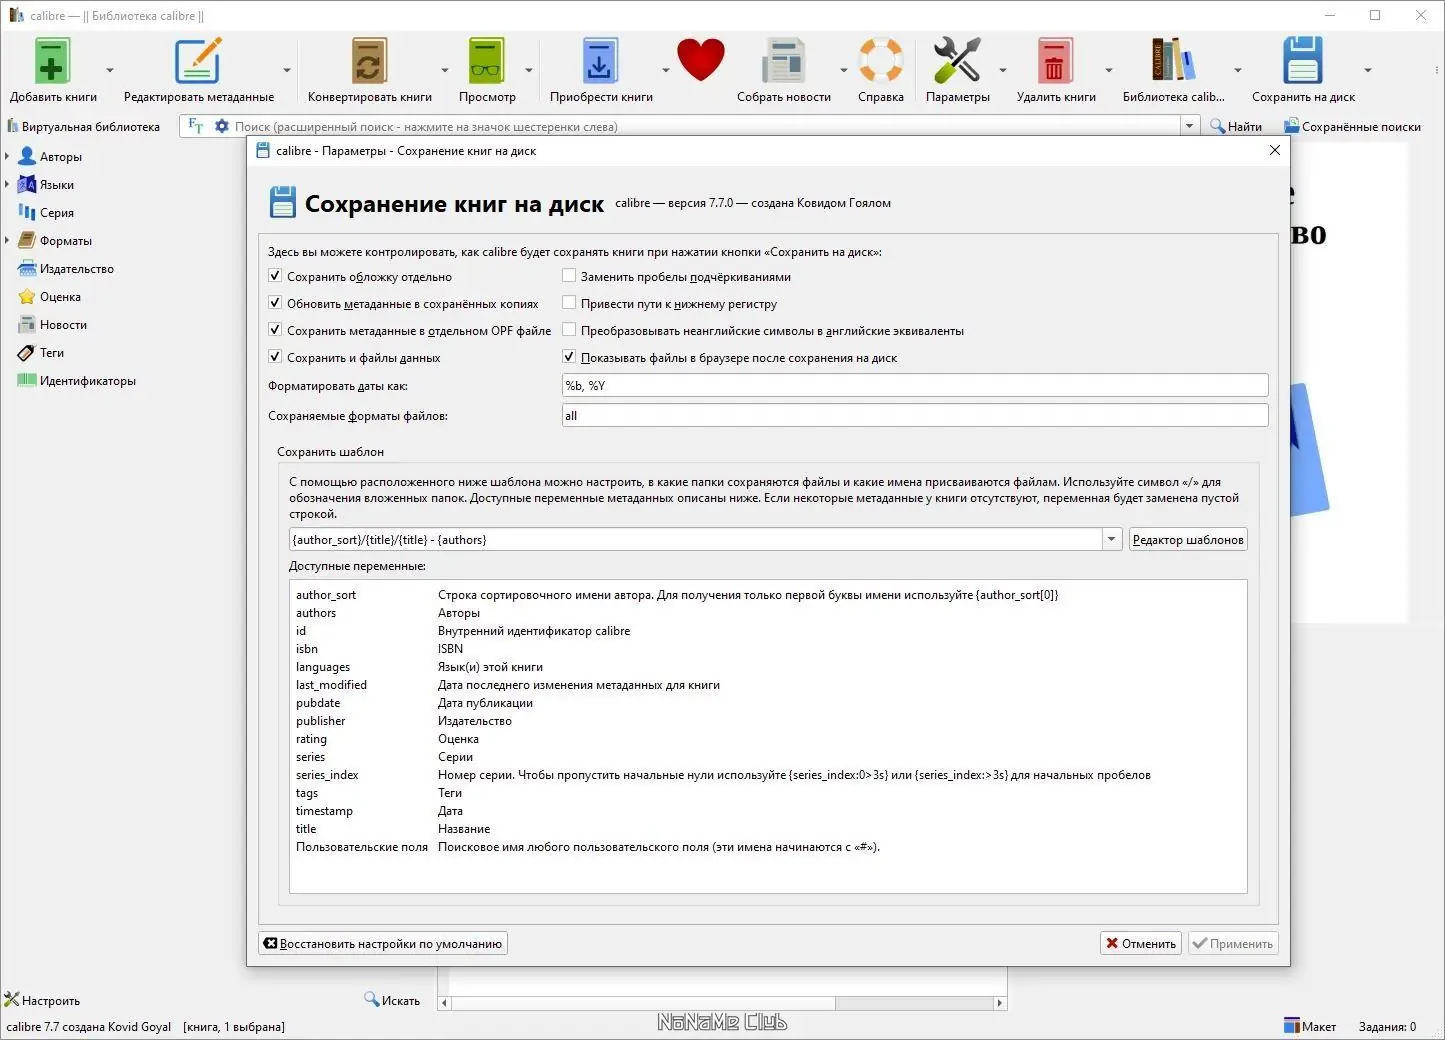The image size is (1445, 1040).
Task: Click the scrollbar's right arrow button
Action: pos(999,1002)
